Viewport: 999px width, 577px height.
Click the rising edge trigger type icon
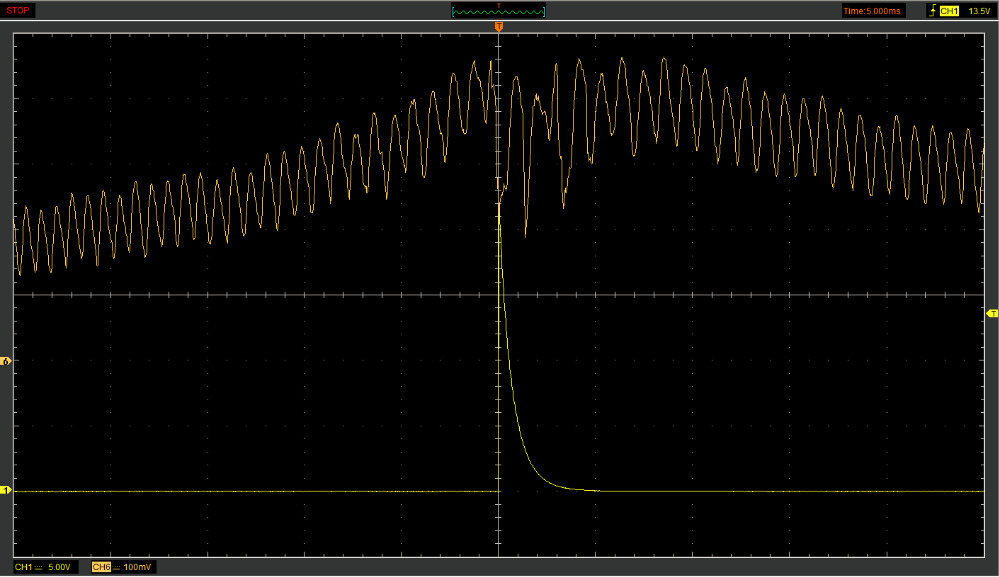(933, 11)
